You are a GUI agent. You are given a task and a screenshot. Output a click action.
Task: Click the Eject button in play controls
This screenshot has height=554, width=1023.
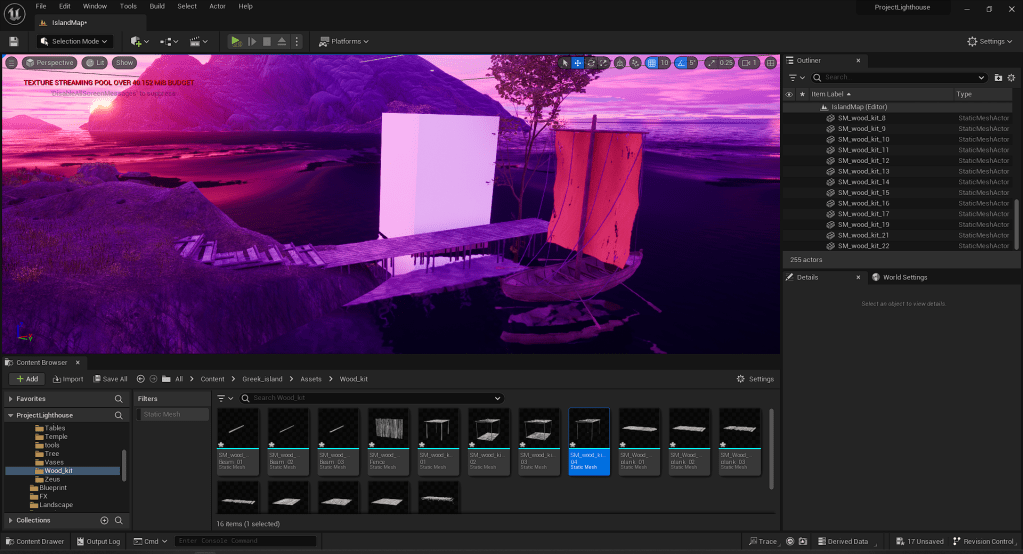pyautogui.click(x=283, y=41)
